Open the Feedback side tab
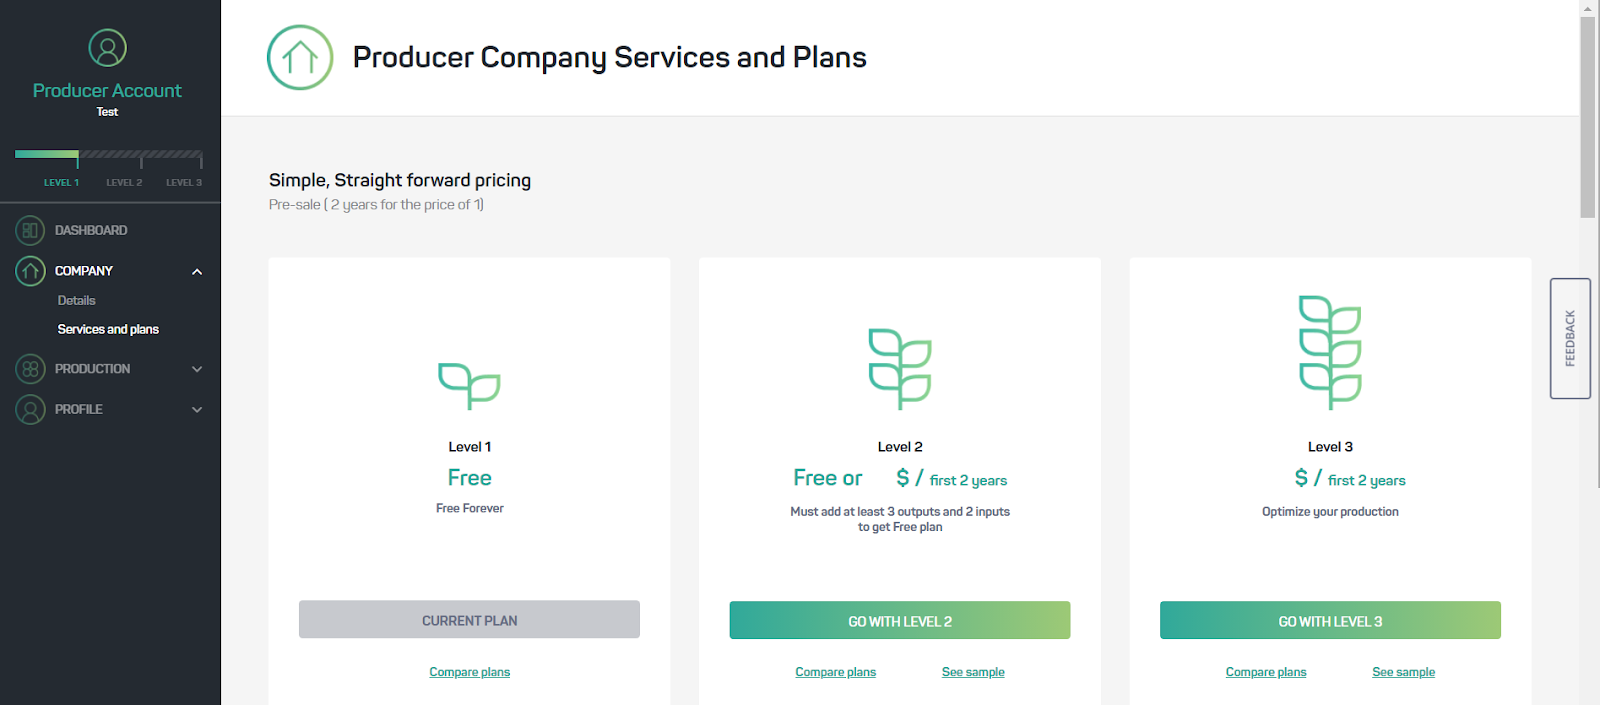The width and height of the screenshot is (1600, 705). pyautogui.click(x=1570, y=338)
